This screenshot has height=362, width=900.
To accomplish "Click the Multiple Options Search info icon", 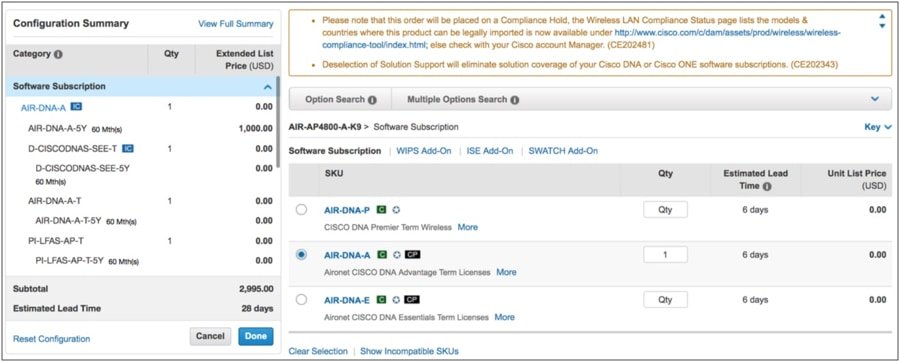I will (514, 100).
